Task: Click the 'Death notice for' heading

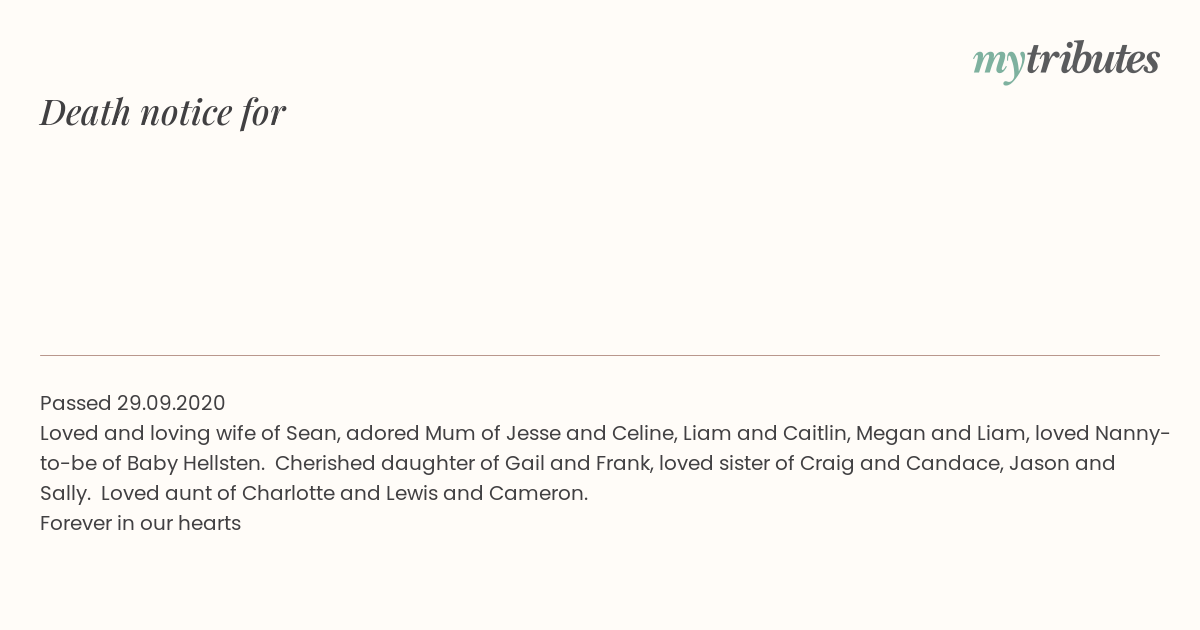Action: tap(163, 112)
